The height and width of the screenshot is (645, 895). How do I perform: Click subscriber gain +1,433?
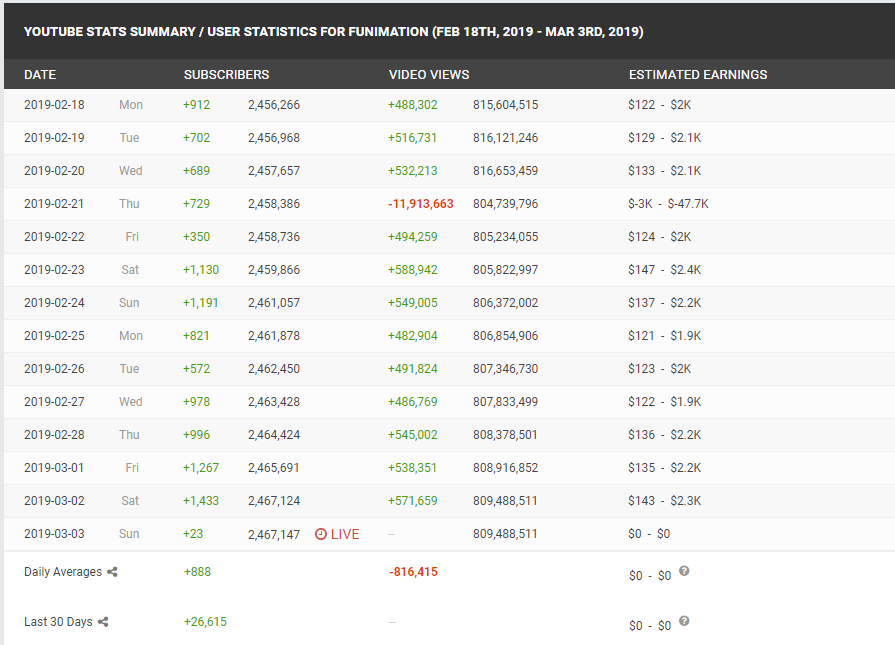coord(200,501)
